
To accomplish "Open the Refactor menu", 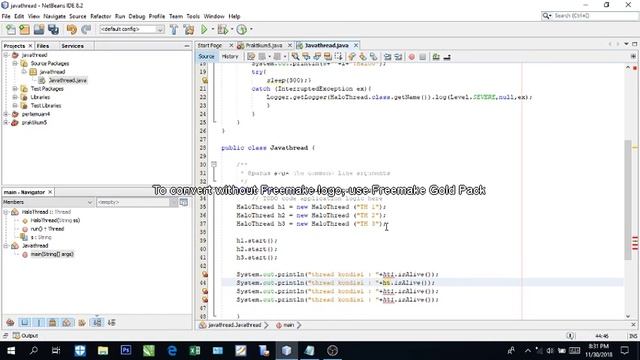I will point(100,16).
